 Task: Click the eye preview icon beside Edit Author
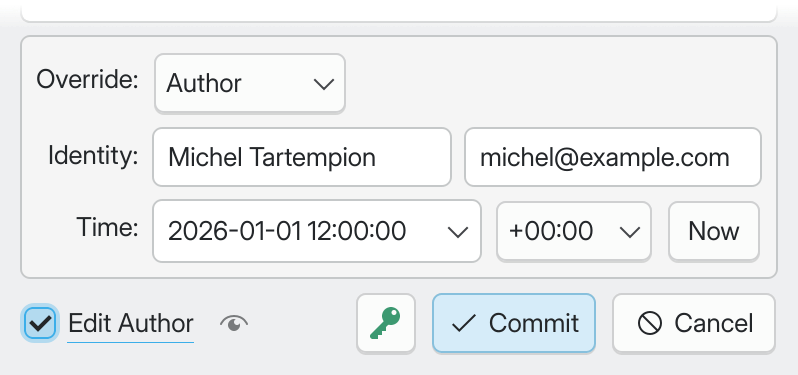tap(234, 323)
